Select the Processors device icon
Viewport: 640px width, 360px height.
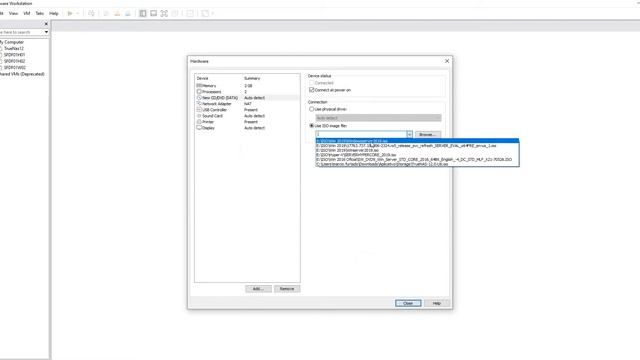pyautogui.click(x=199, y=92)
